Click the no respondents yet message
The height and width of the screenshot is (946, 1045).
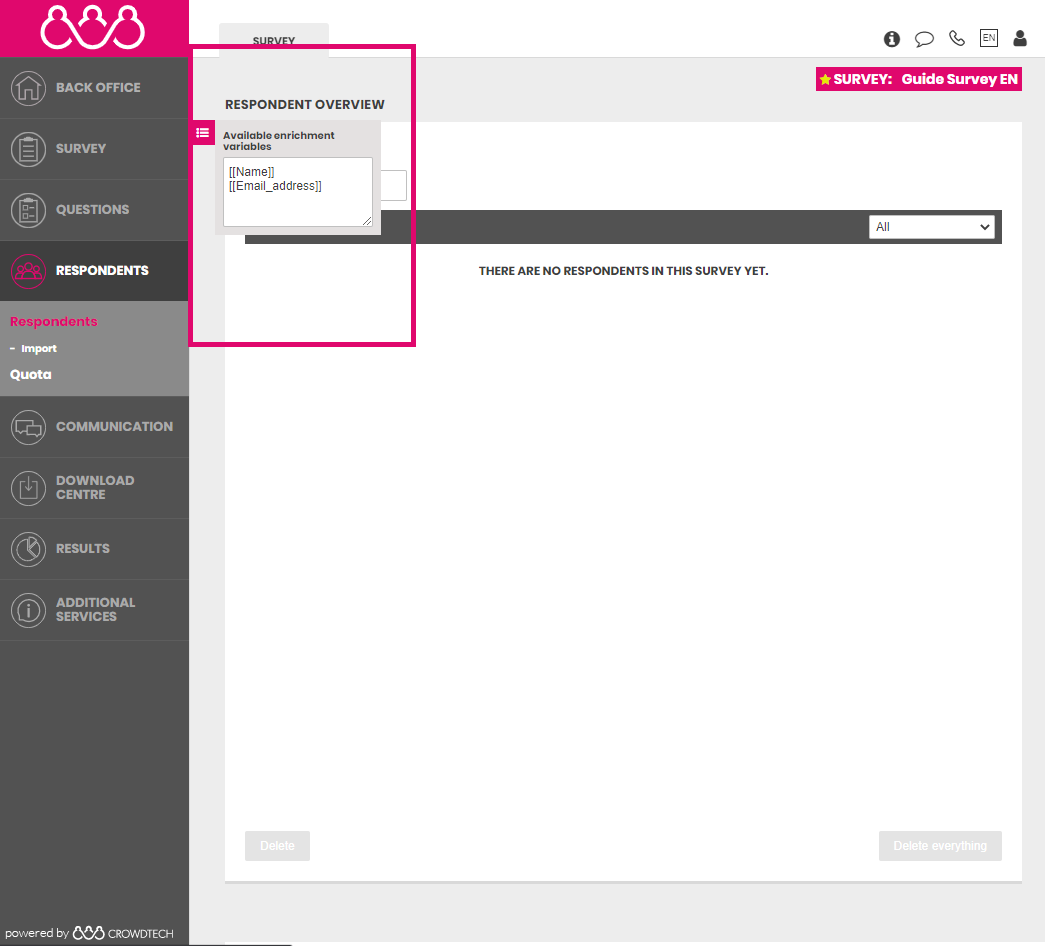pos(623,271)
